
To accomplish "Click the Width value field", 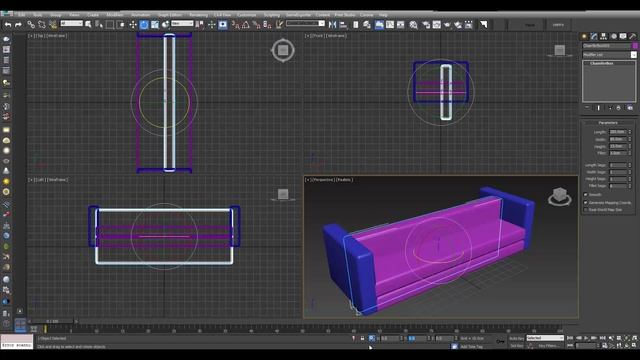I will (x=618, y=139).
